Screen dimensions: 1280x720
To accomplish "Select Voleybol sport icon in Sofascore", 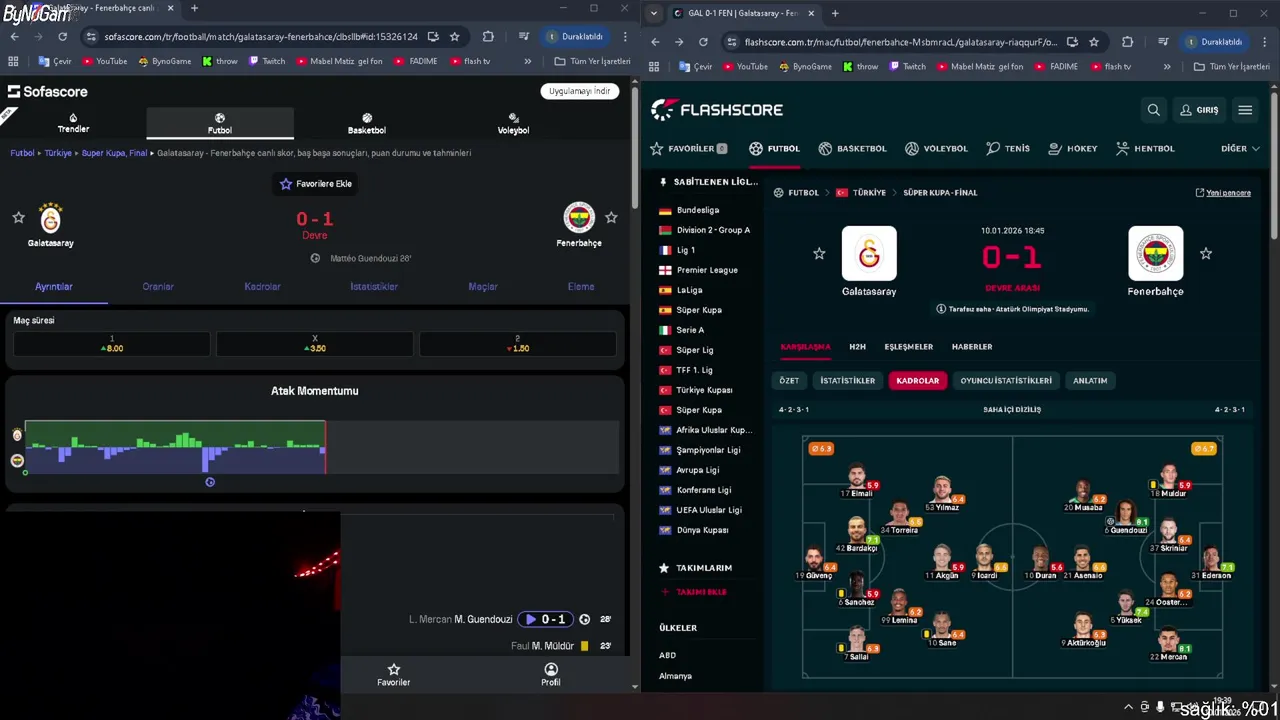I will coord(513,123).
